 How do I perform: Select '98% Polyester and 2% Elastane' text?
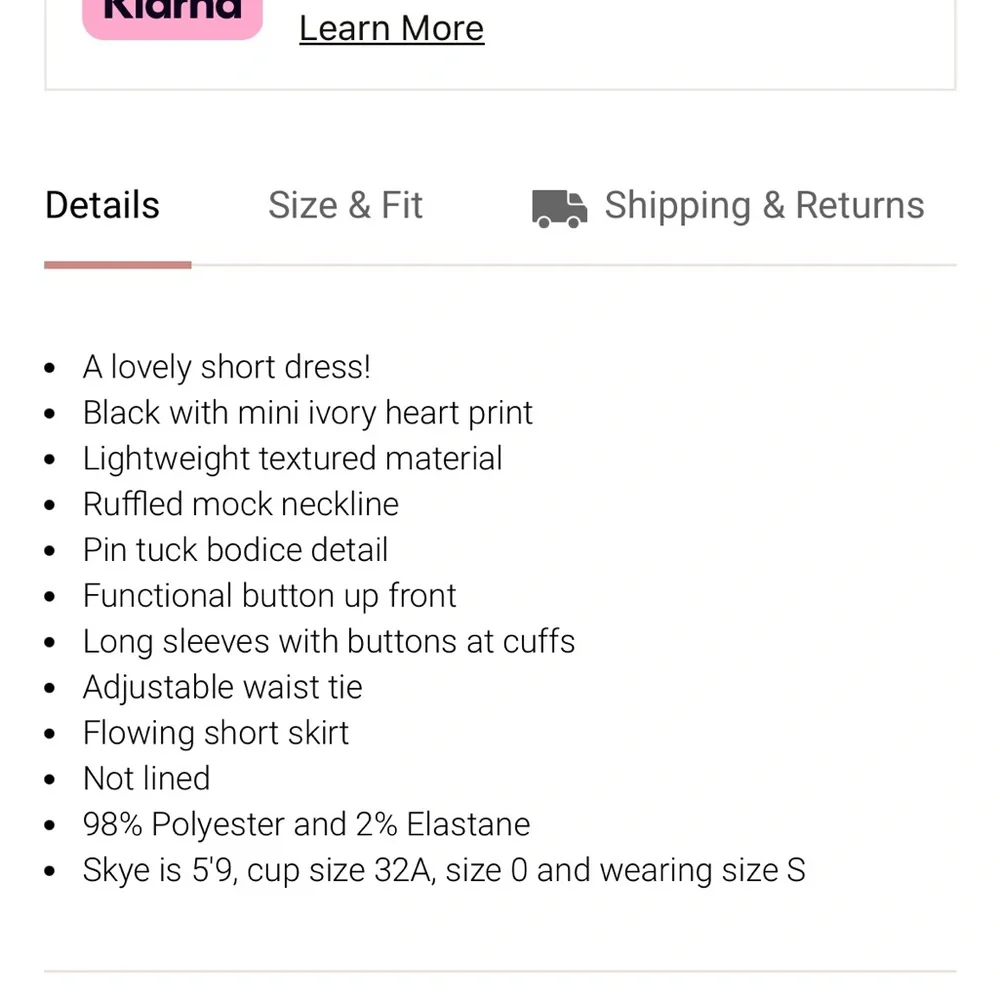(x=306, y=825)
